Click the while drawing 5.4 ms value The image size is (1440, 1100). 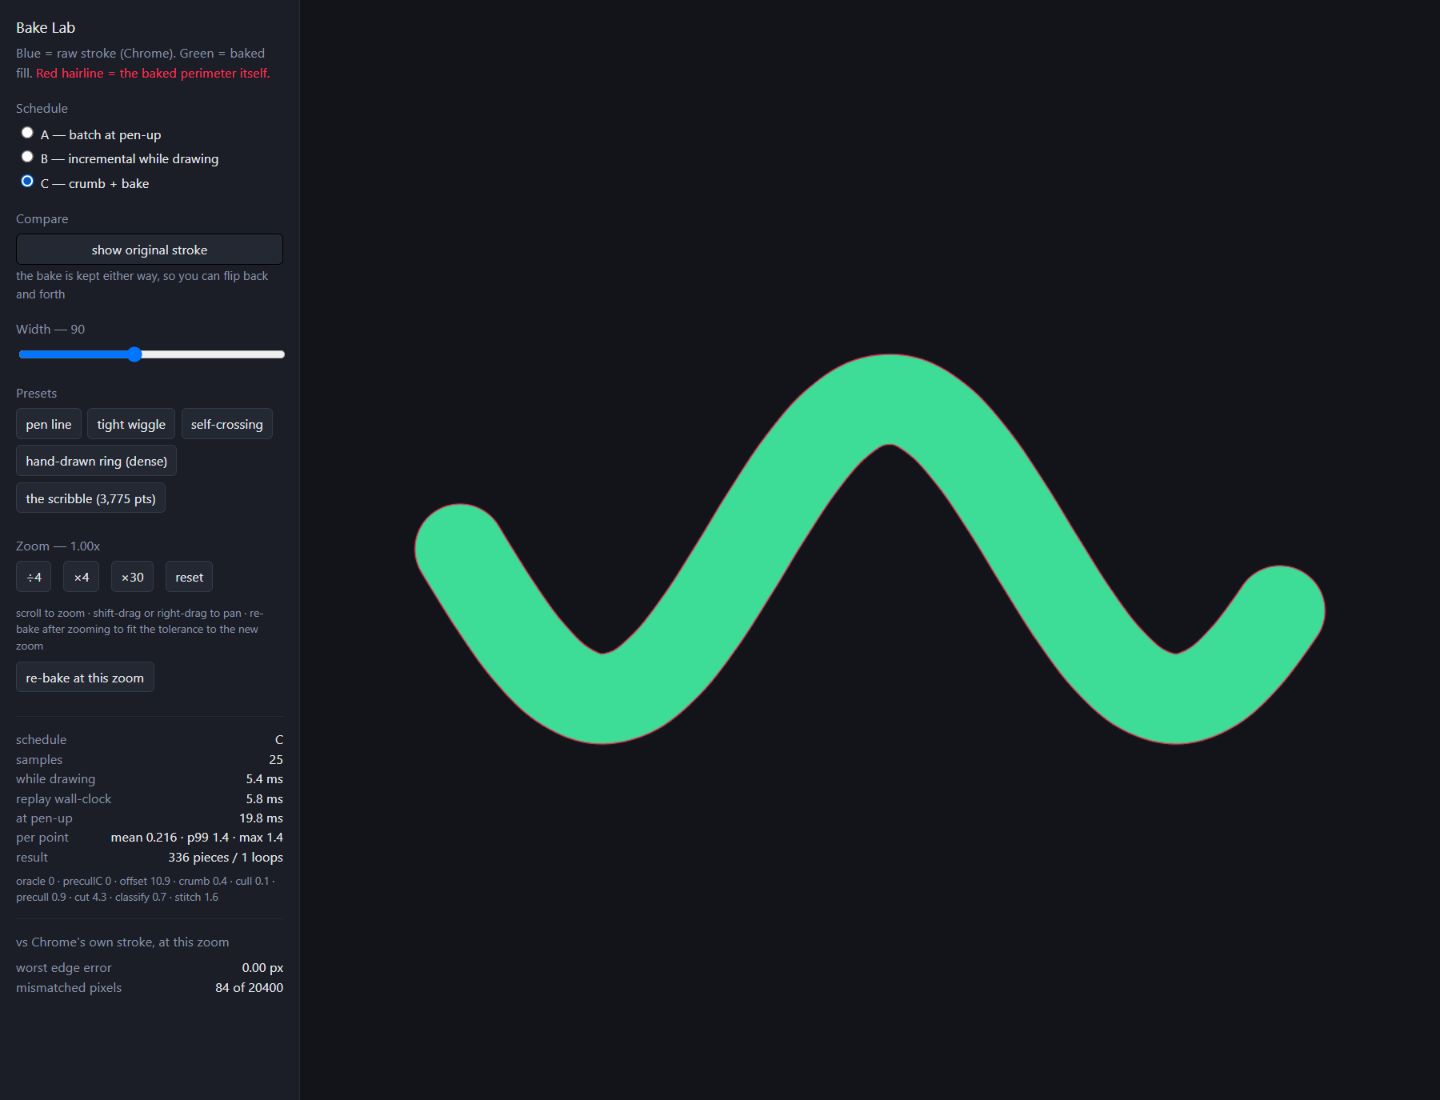pos(264,779)
